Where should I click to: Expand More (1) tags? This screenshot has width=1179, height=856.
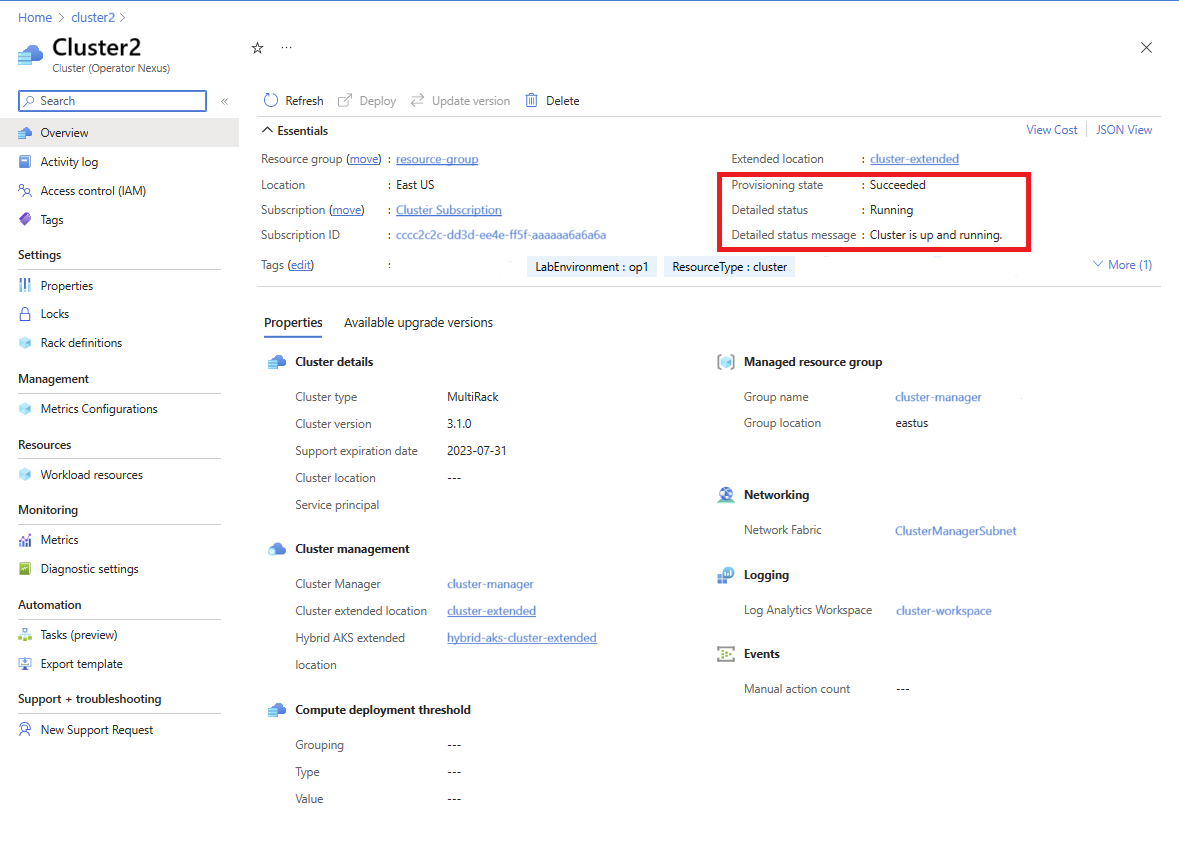point(1123,265)
